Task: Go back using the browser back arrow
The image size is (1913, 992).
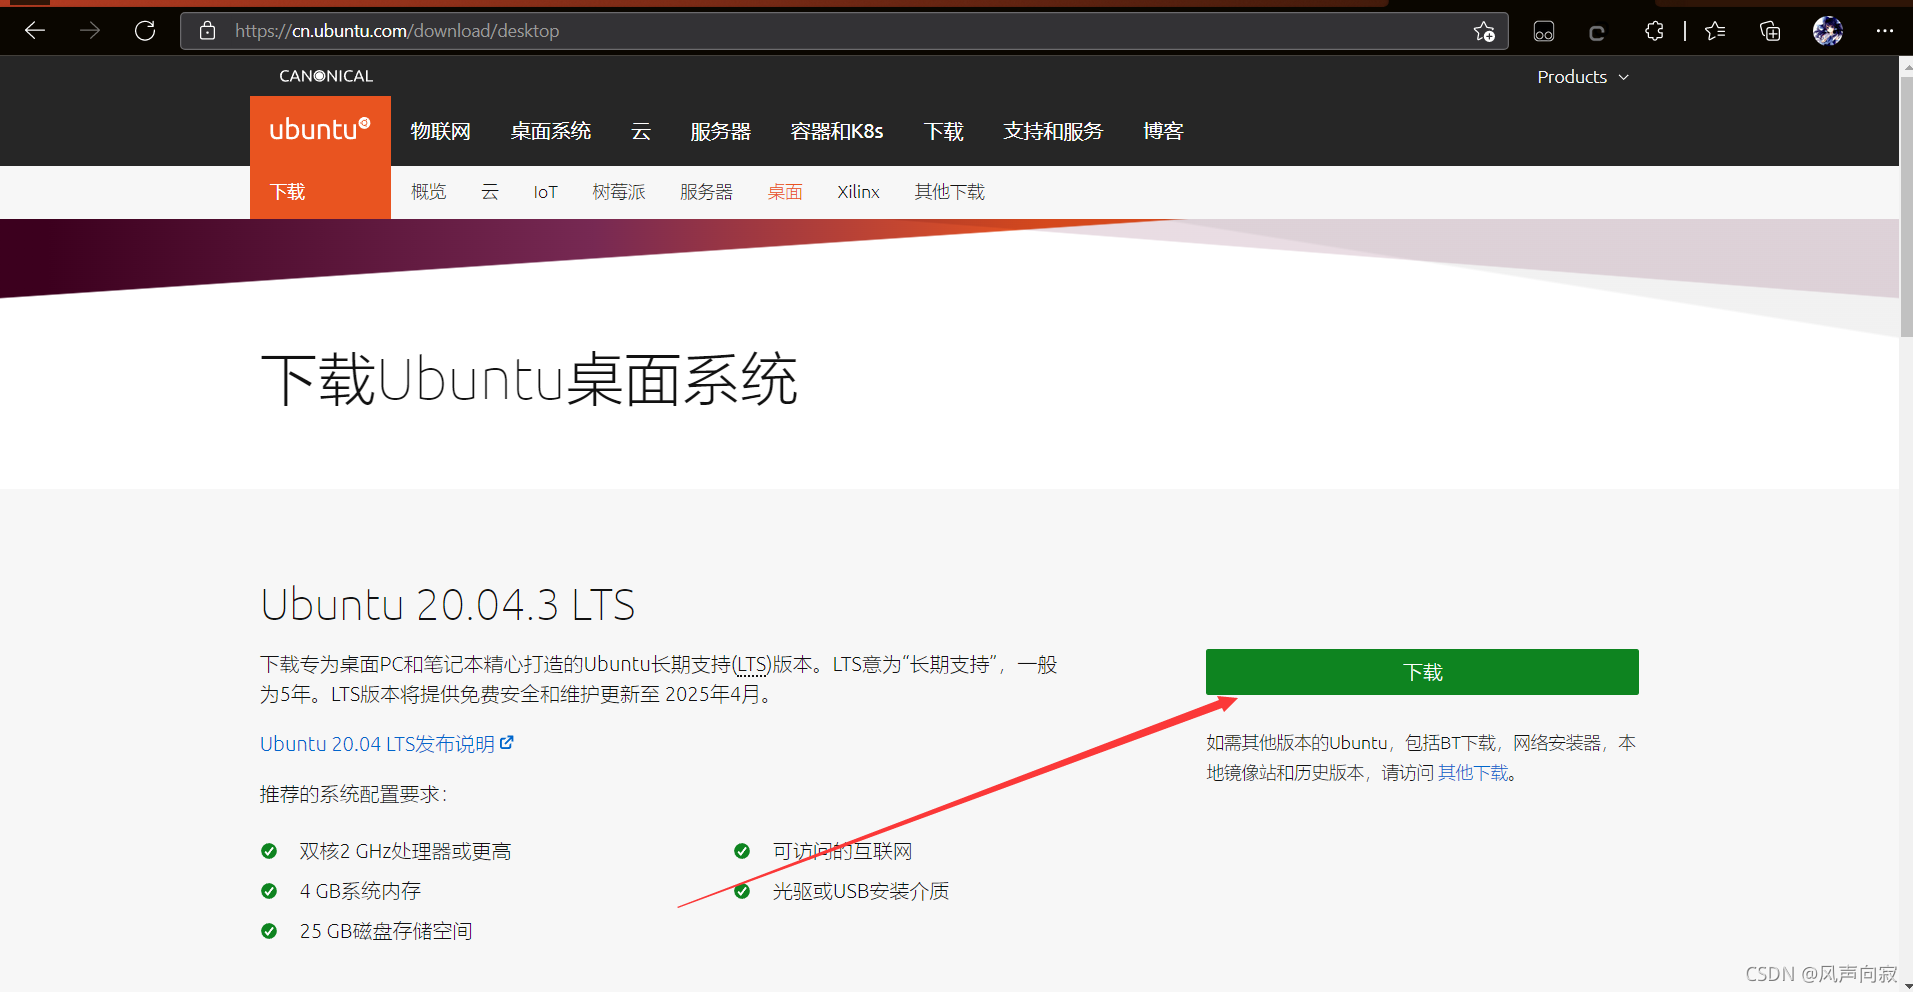Action: coord(35,31)
